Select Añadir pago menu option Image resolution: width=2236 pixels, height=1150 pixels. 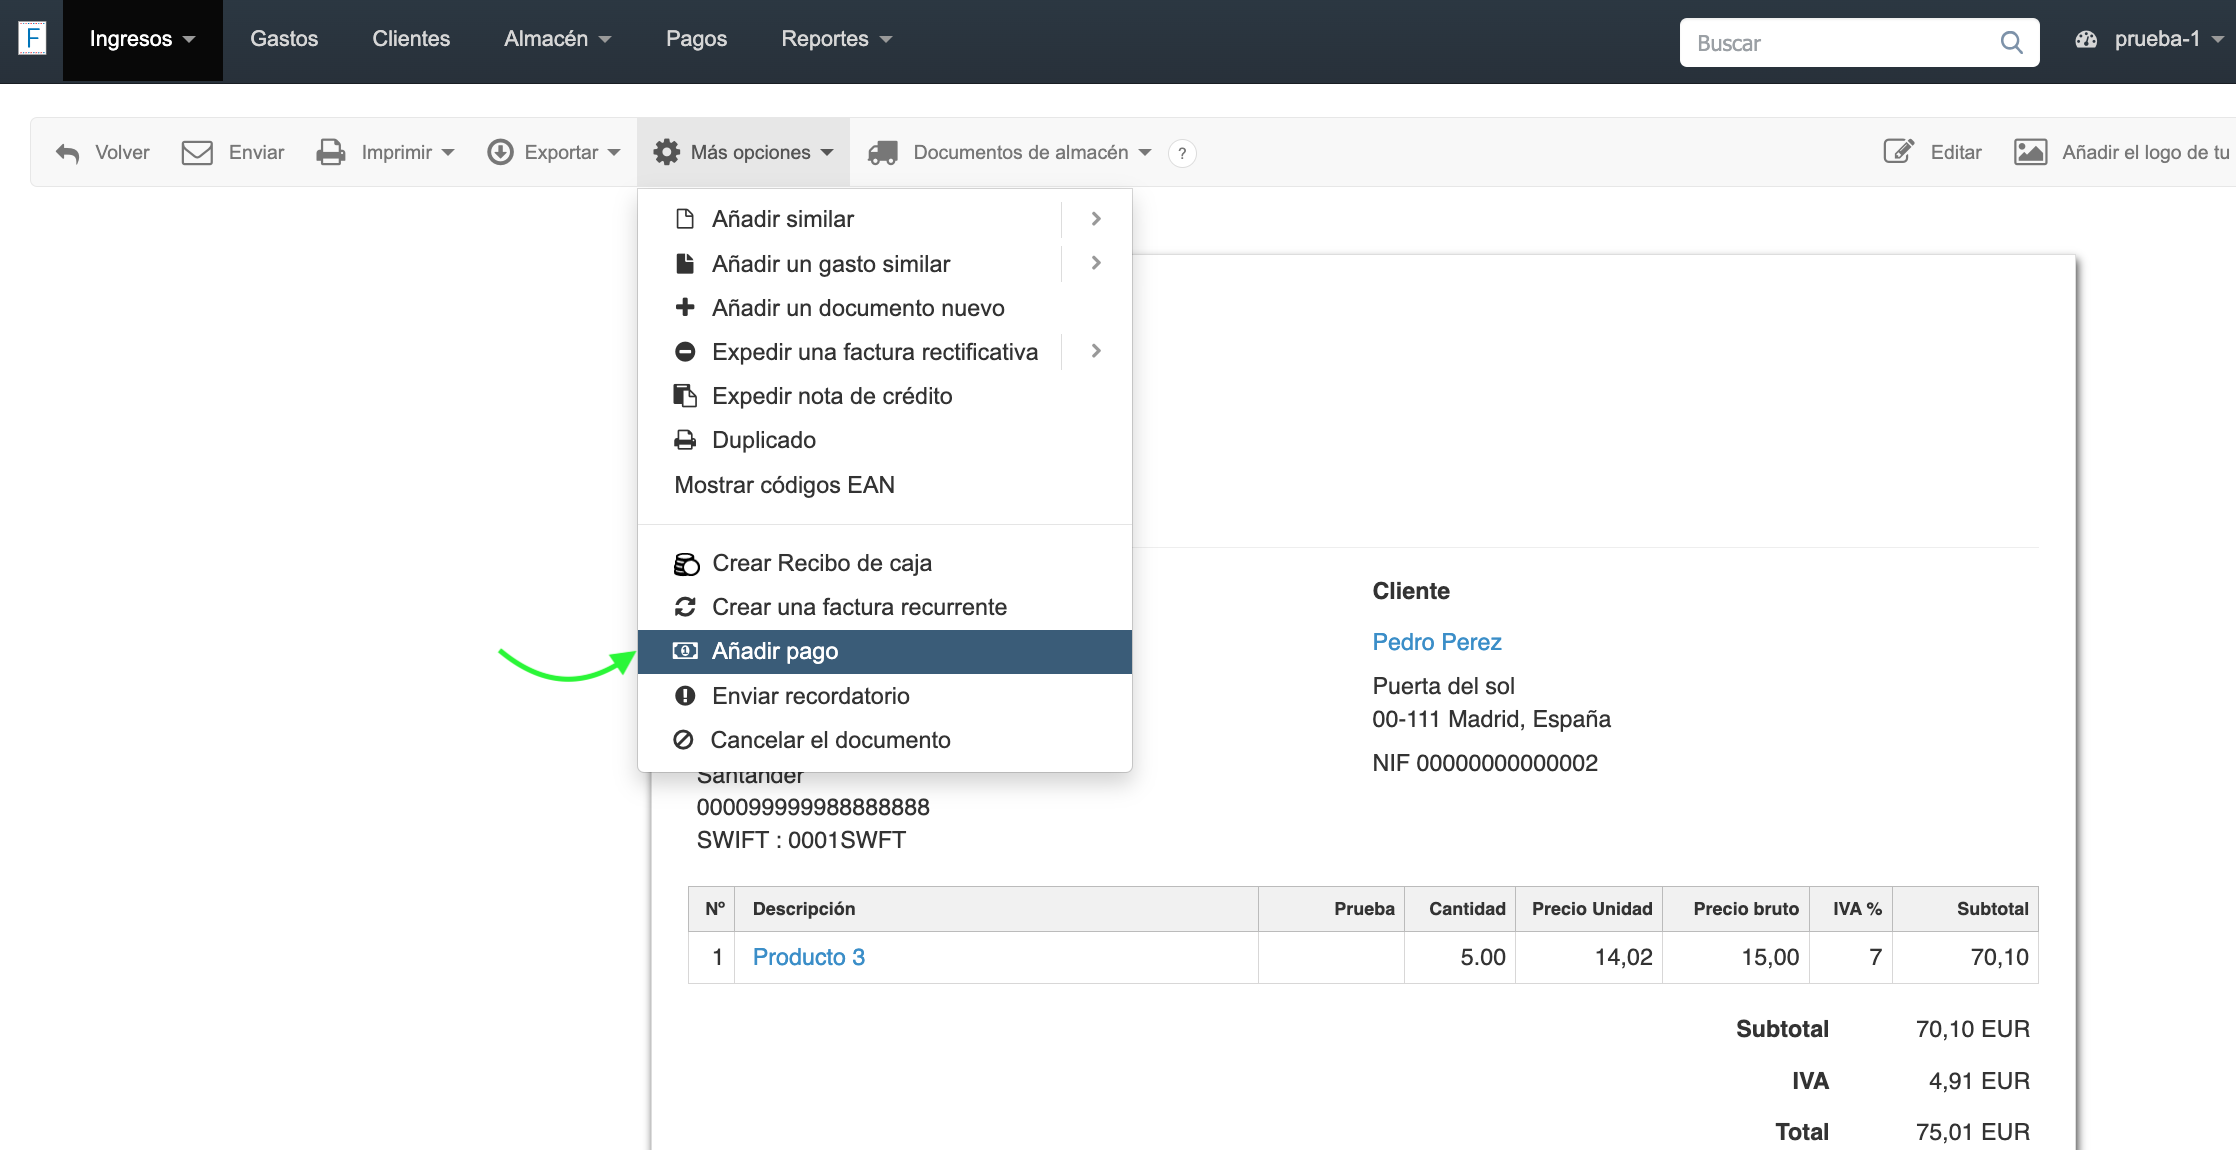[x=775, y=651]
